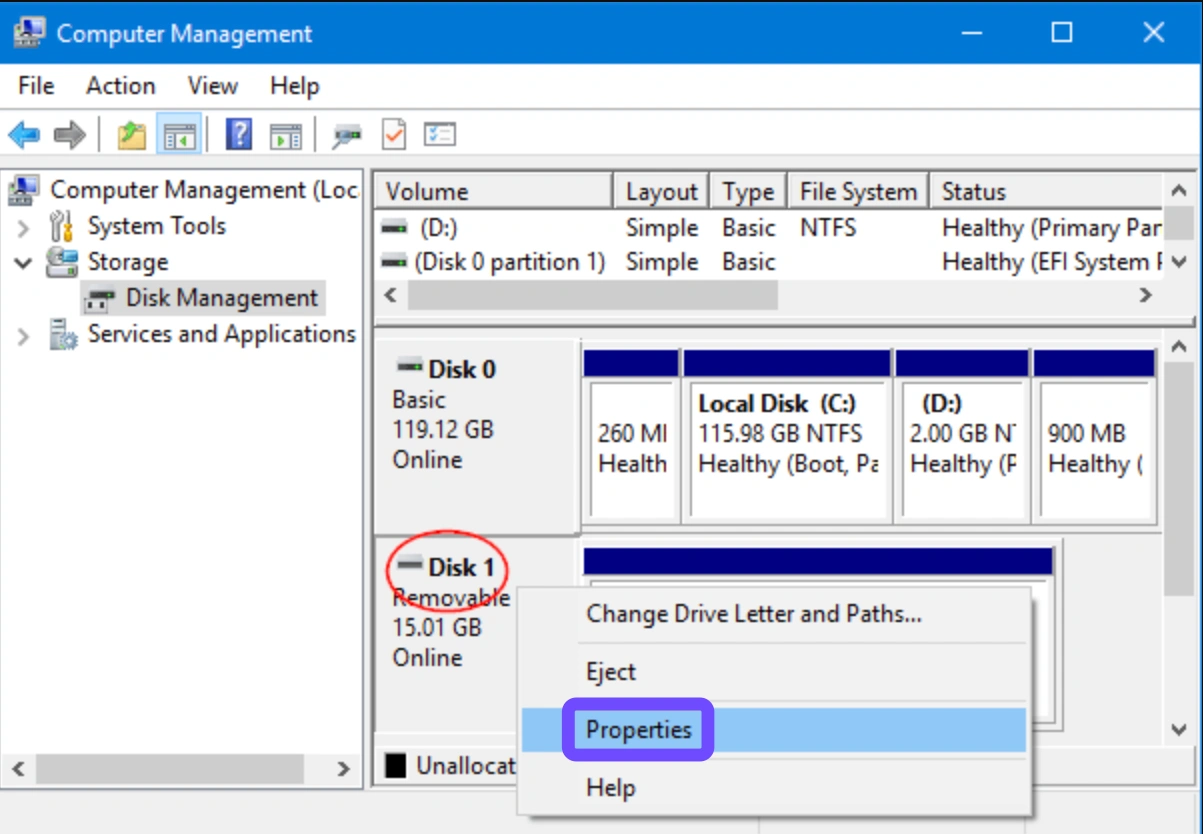Screen dimensions: 1203x834
Task: Toggle the Show/Hide Console Tree icon
Action: point(179,135)
